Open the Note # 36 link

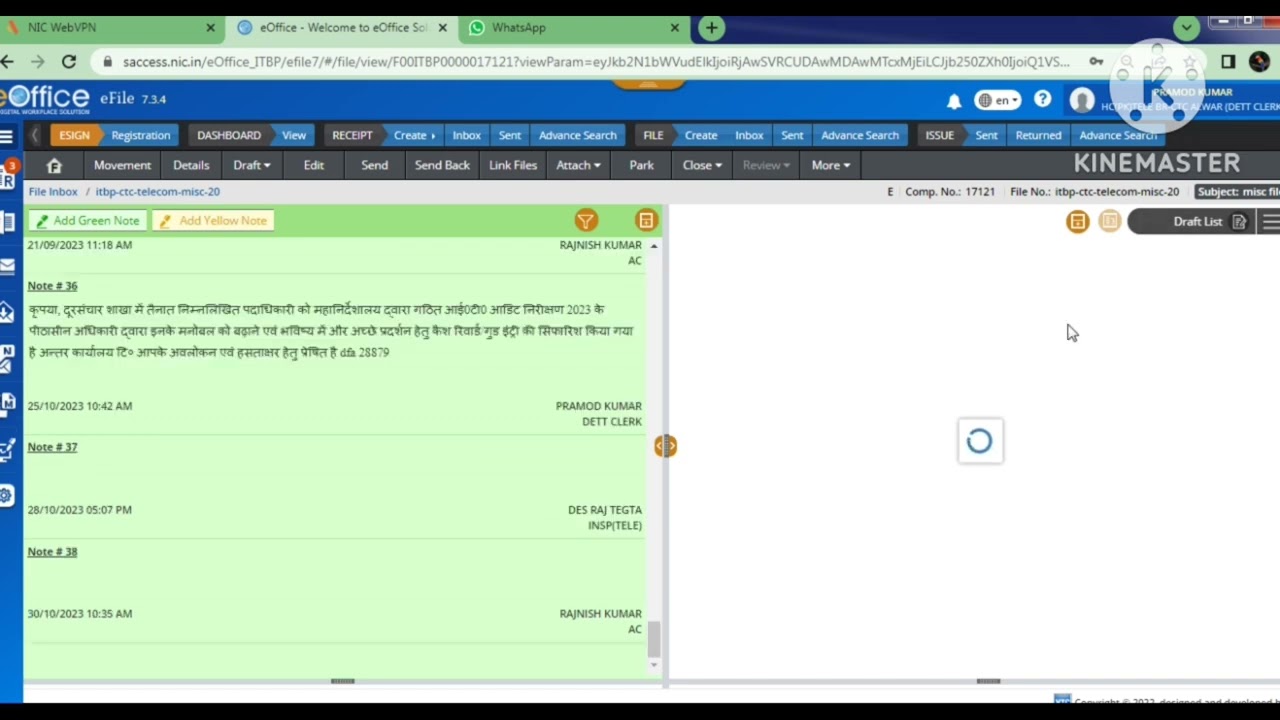(x=52, y=286)
